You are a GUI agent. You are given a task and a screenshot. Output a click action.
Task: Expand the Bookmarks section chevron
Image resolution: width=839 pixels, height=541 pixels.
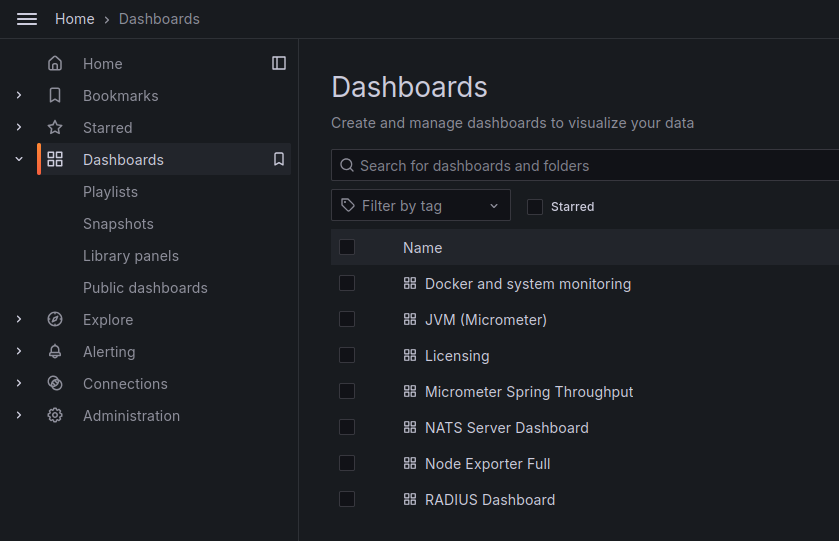19,96
